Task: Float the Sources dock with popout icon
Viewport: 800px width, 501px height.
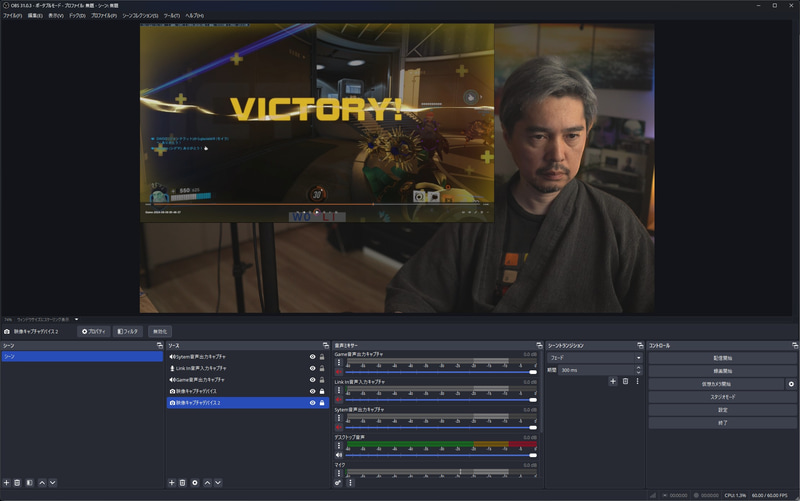Action: [326, 345]
